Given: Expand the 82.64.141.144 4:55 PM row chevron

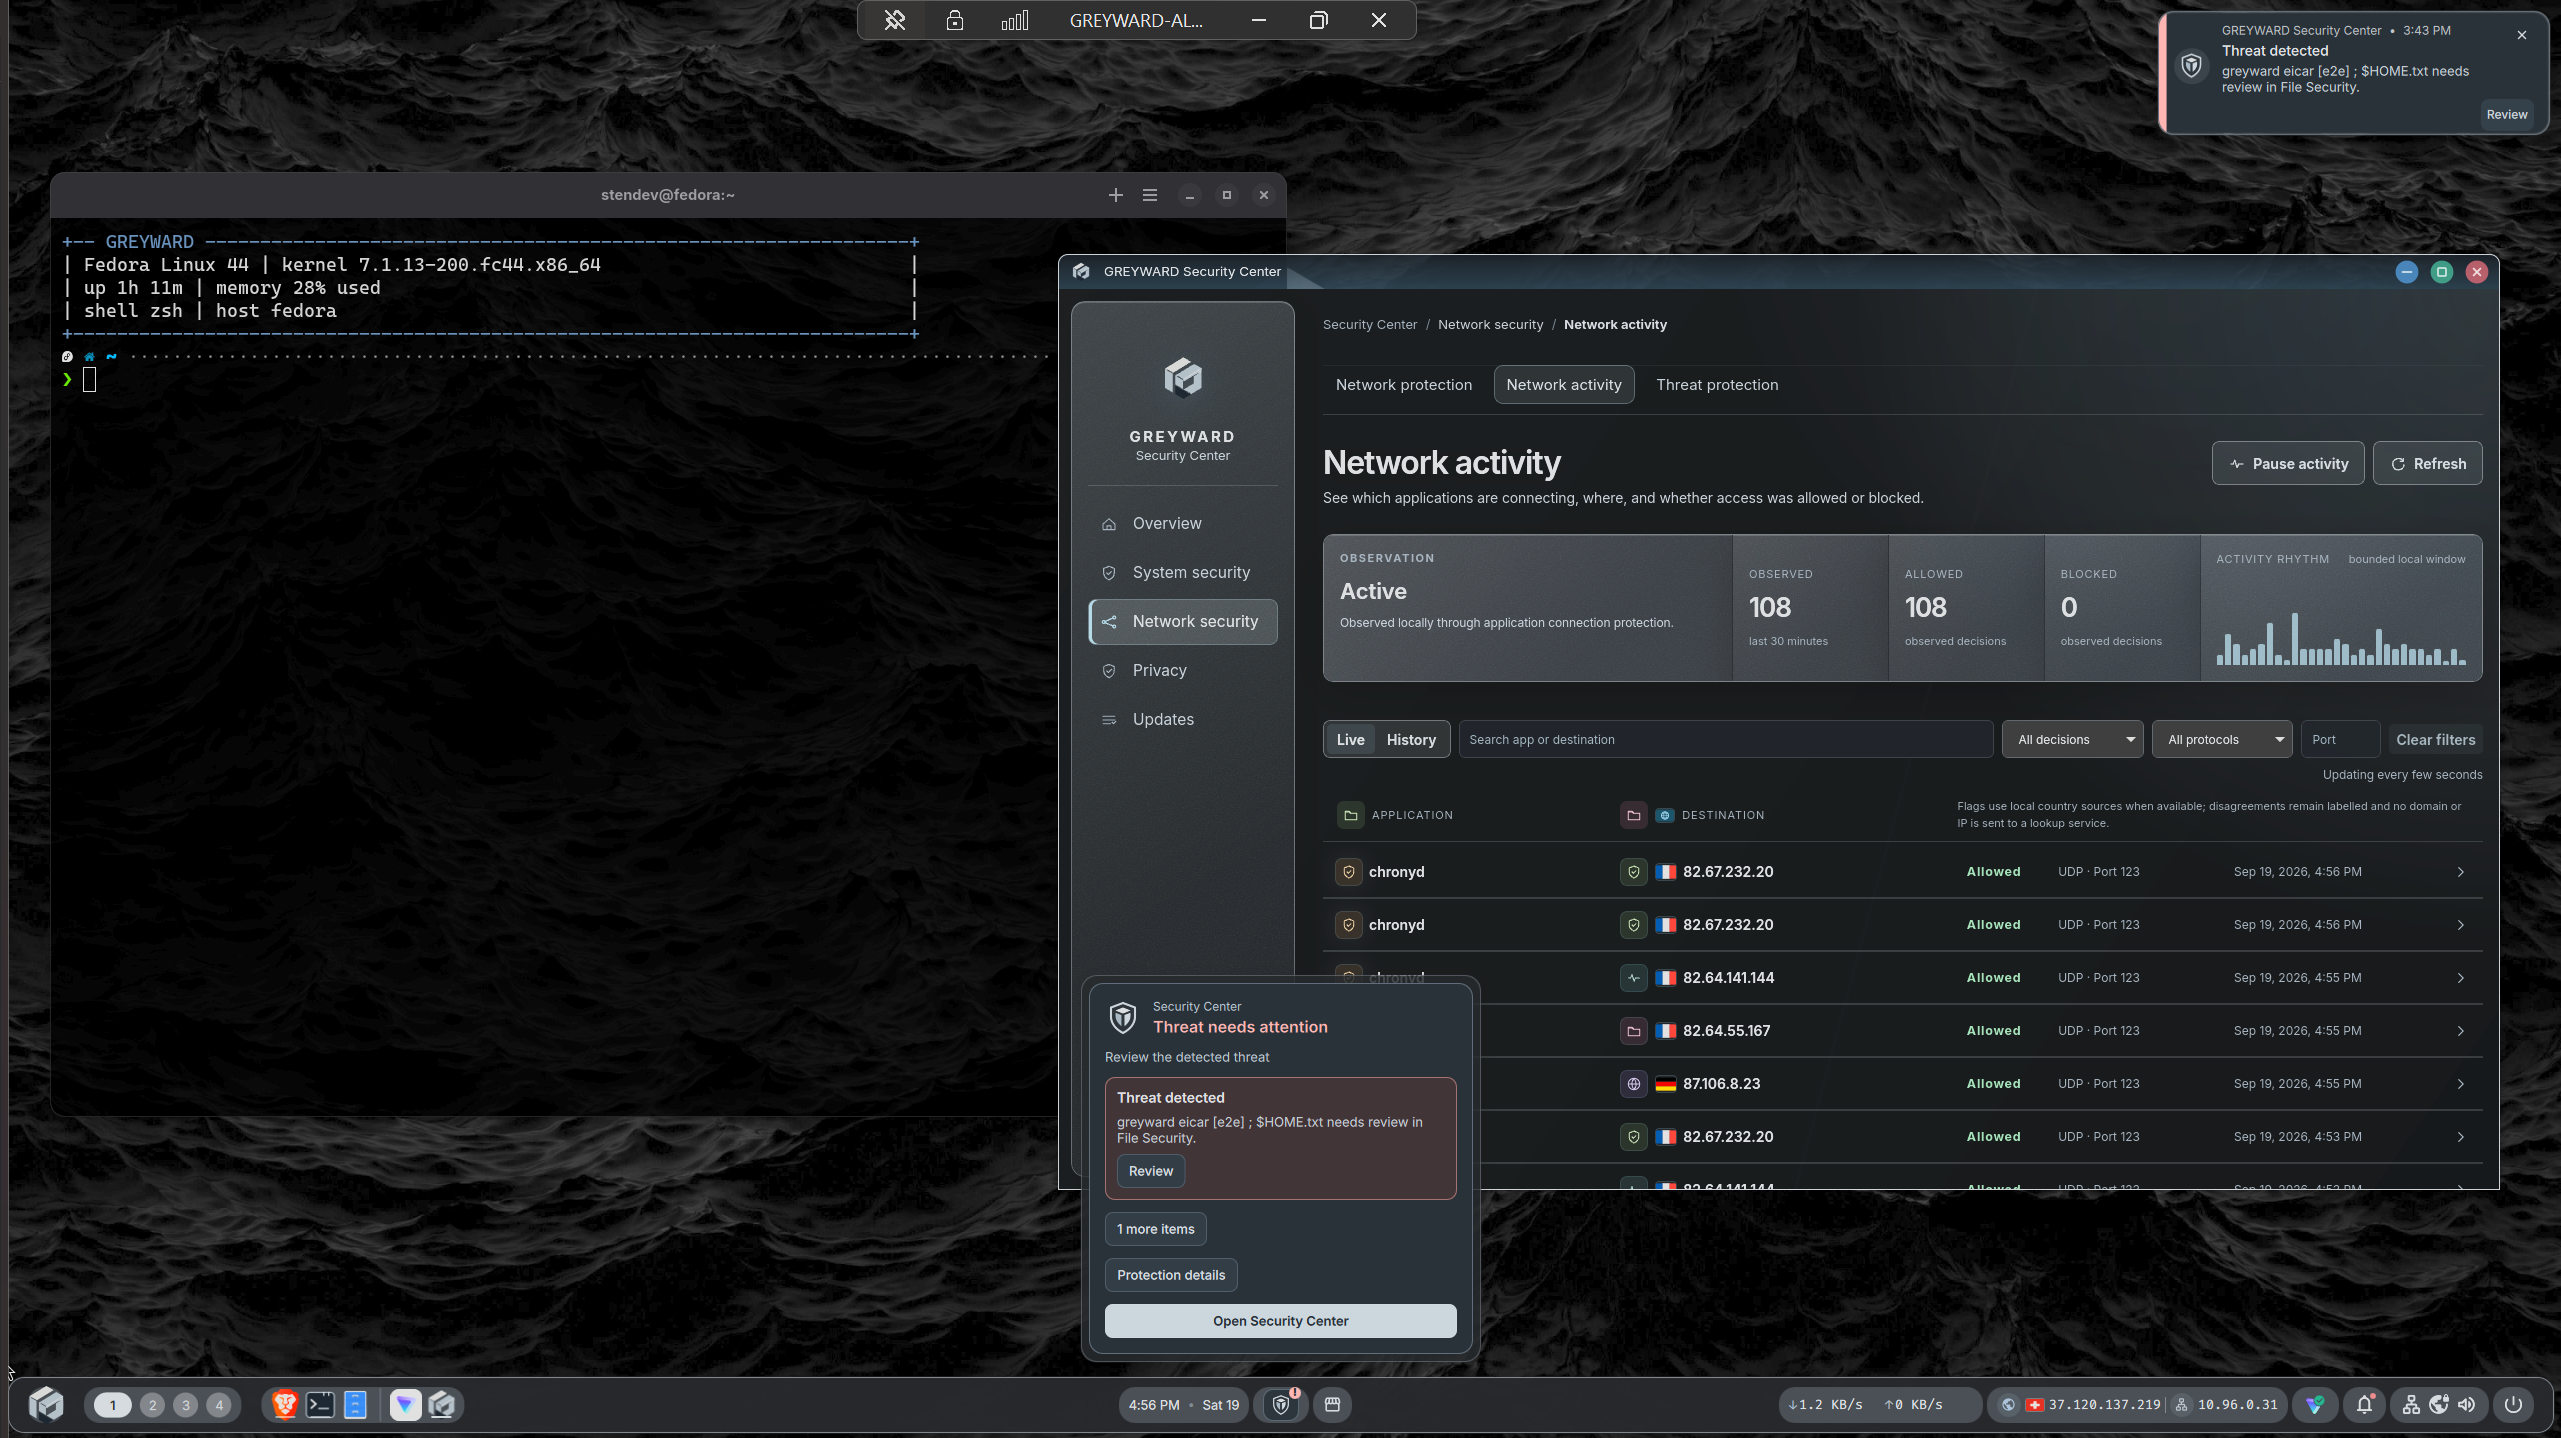Looking at the screenshot, I should point(2460,978).
